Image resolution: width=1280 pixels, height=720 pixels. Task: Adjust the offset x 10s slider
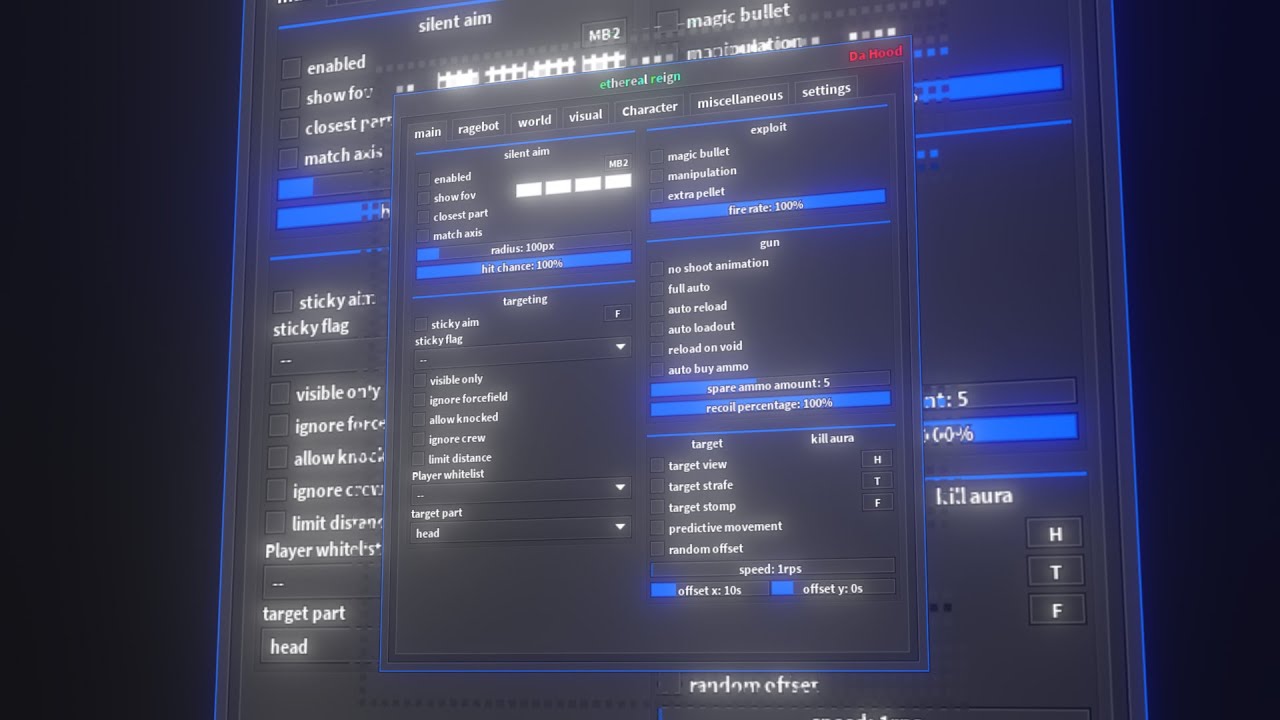708,590
